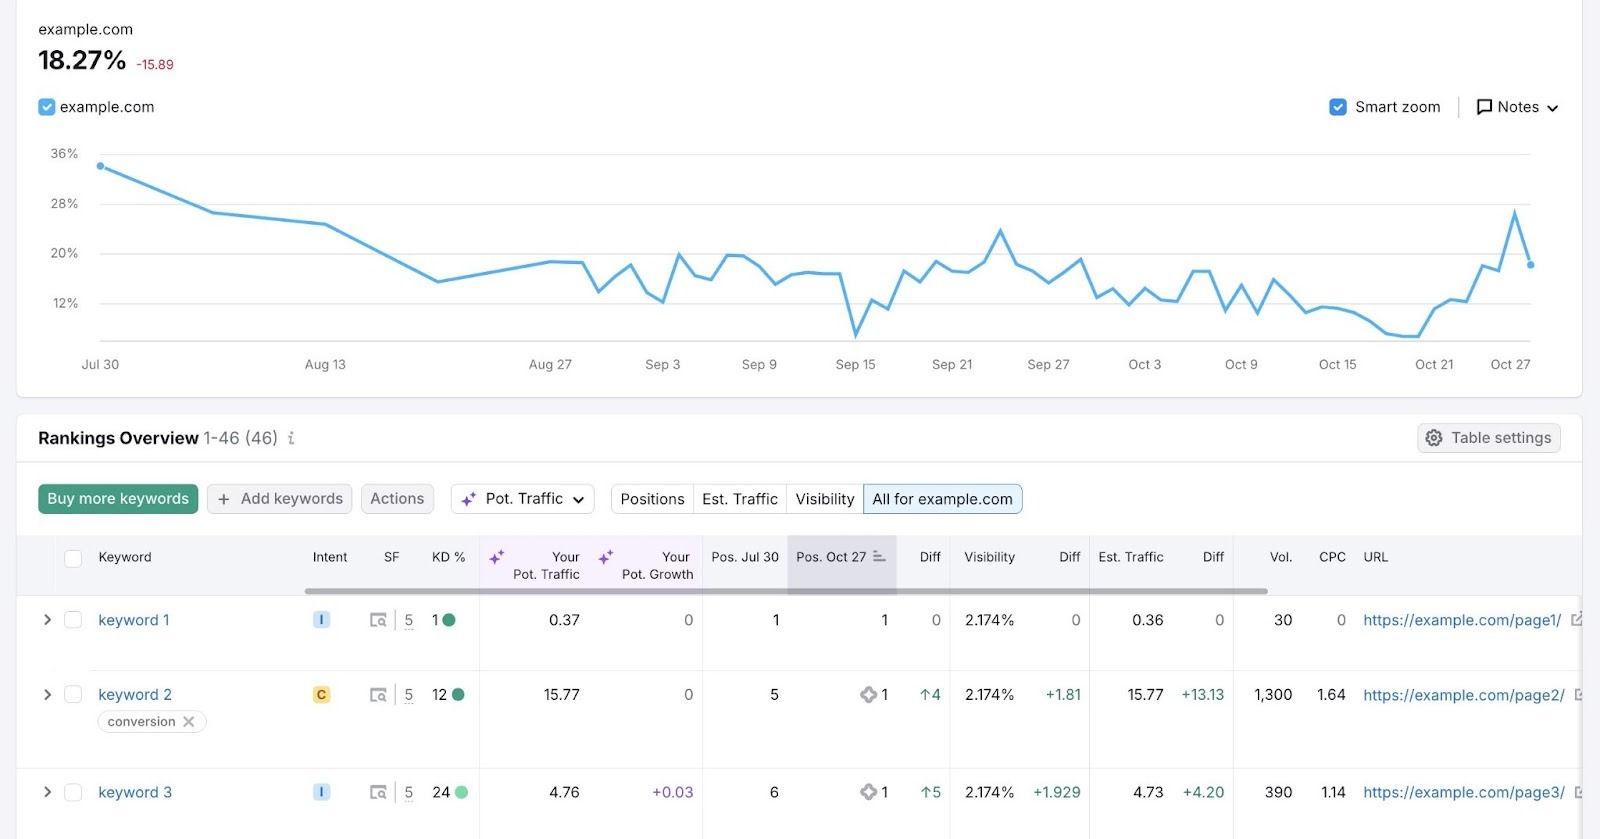This screenshot has width=1600, height=839.
Task: Click the Buy more keywords button
Action: pyautogui.click(x=118, y=499)
